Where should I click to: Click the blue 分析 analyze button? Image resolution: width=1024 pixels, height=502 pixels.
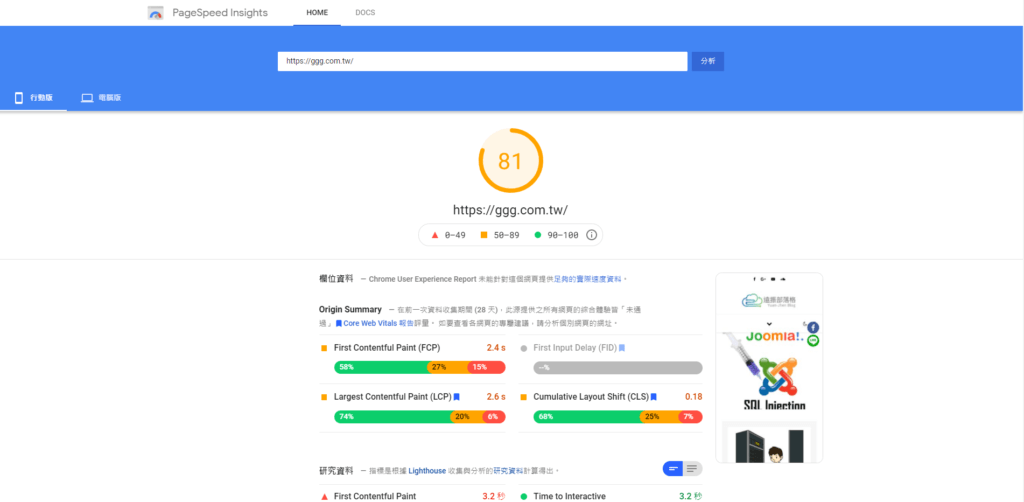point(708,61)
